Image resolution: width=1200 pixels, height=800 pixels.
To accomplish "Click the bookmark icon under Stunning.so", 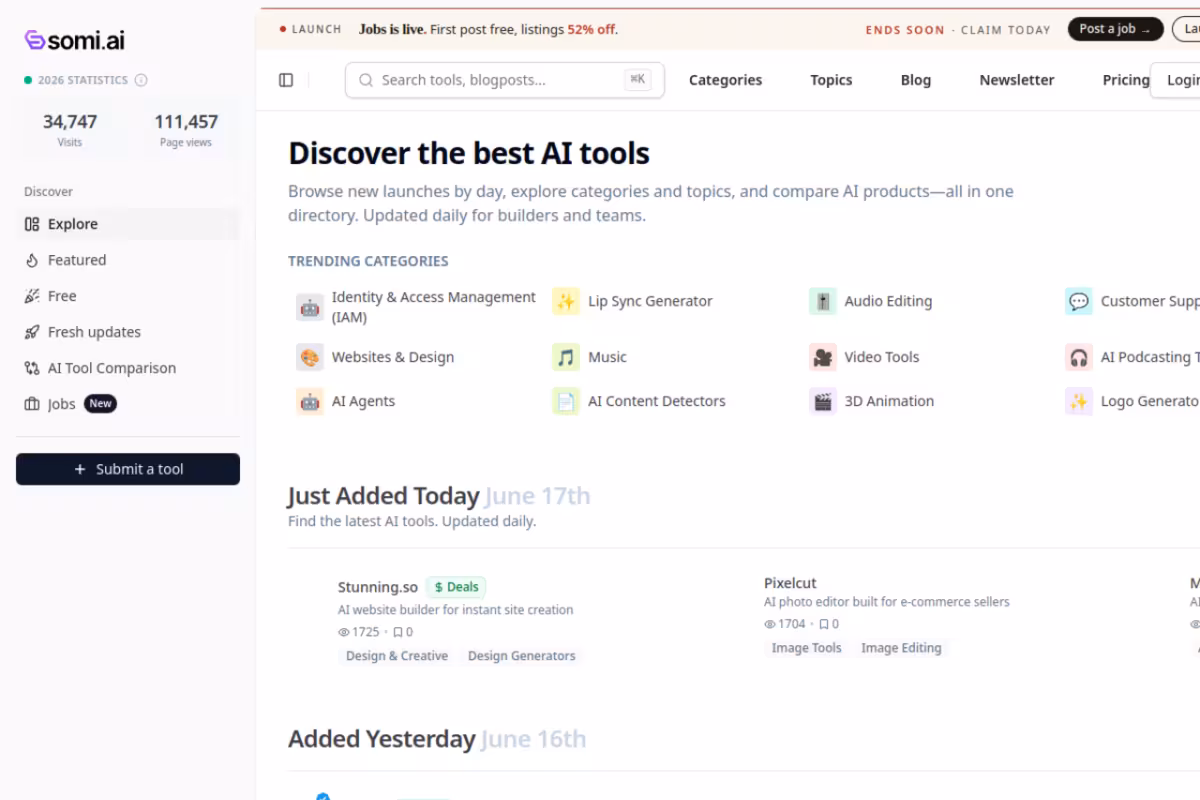I will point(398,632).
